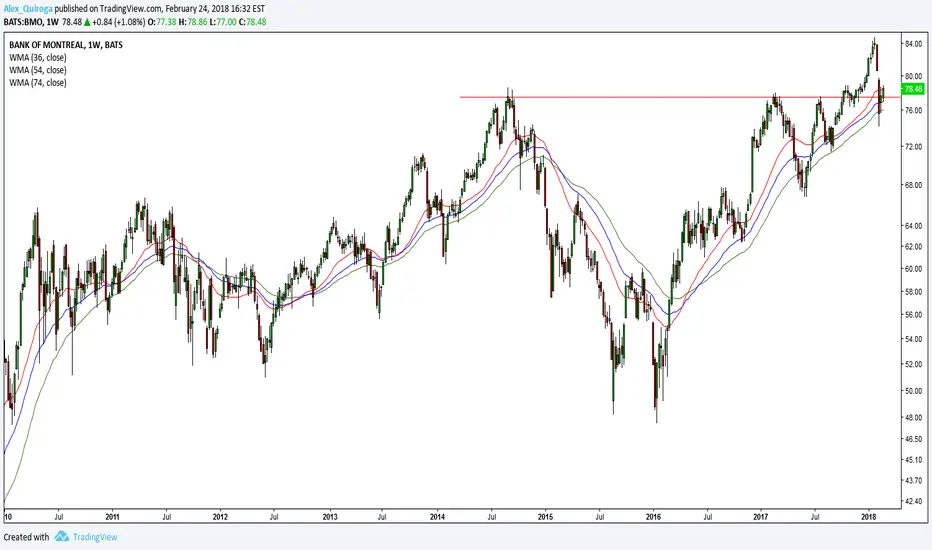Click the 72.00 price axis label
The width and height of the screenshot is (932, 550).
pyautogui.click(x=913, y=146)
